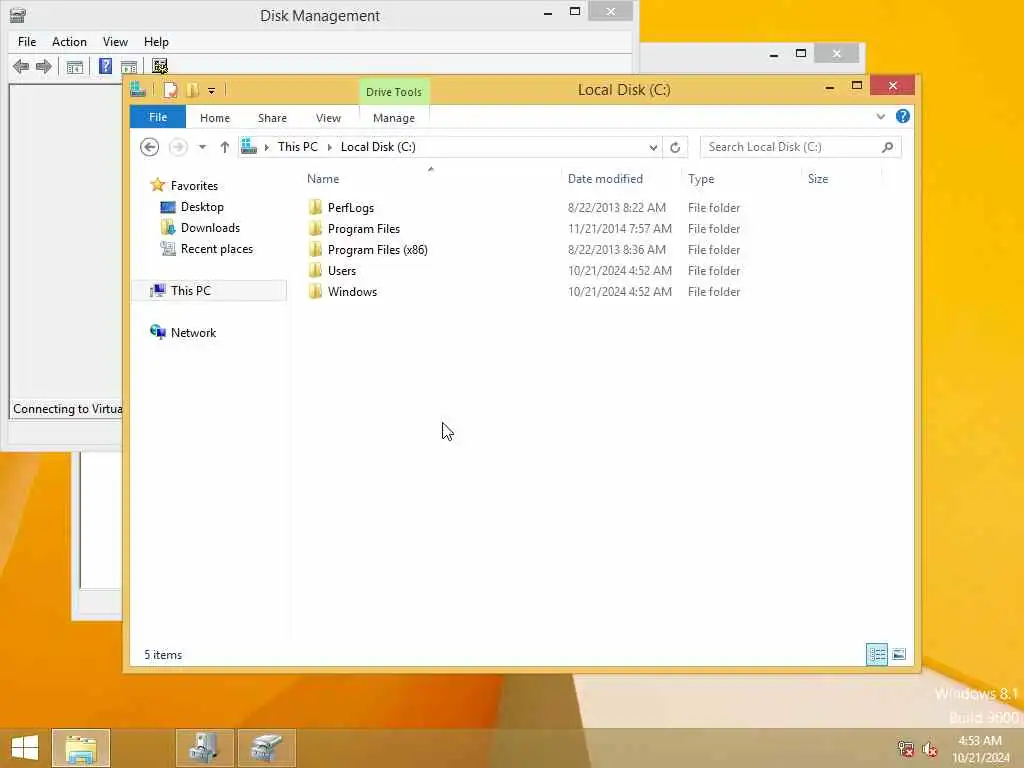Open Action menu in Disk Management
Image resolution: width=1024 pixels, height=768 pixels.
pos(69,42)
